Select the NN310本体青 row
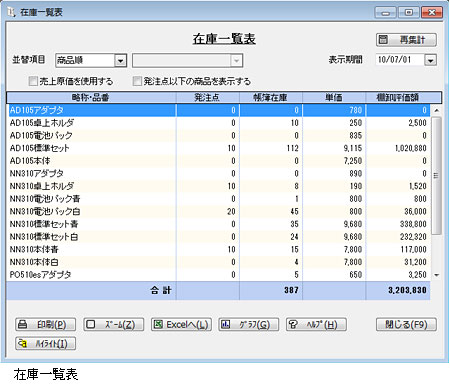This screenshot has width=450, height=387. click(x=219, y=249)
